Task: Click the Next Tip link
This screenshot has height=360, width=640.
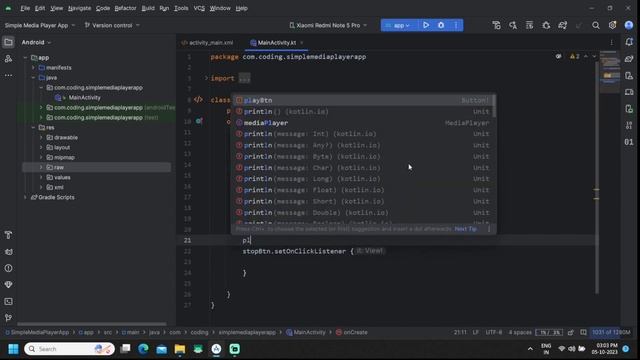Action: coord(466,229)
